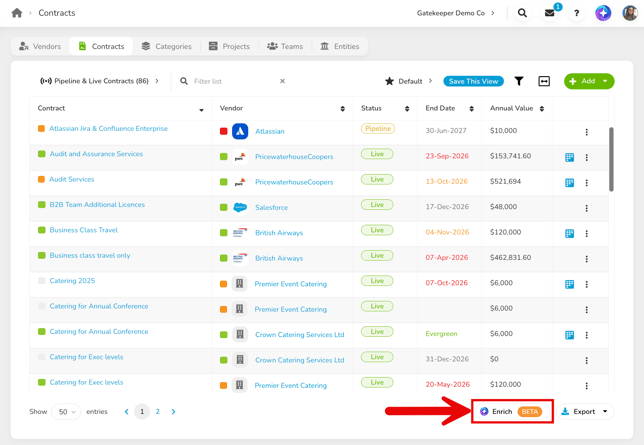The height and width of the screenshot is (445, 644).
Task: Click the 07-Apr-2026 end date
Action: point(446,258)
